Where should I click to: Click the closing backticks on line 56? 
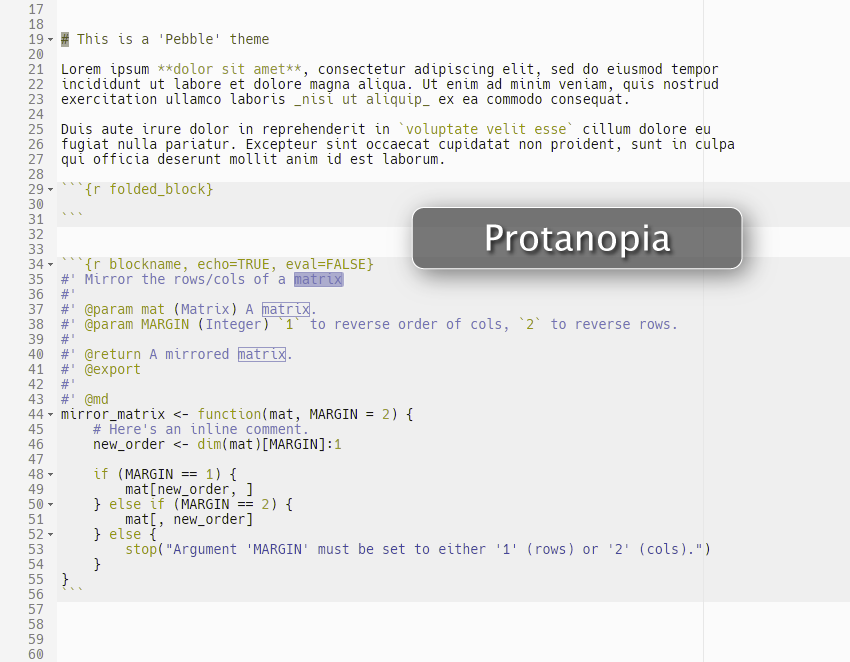(73, 591)
